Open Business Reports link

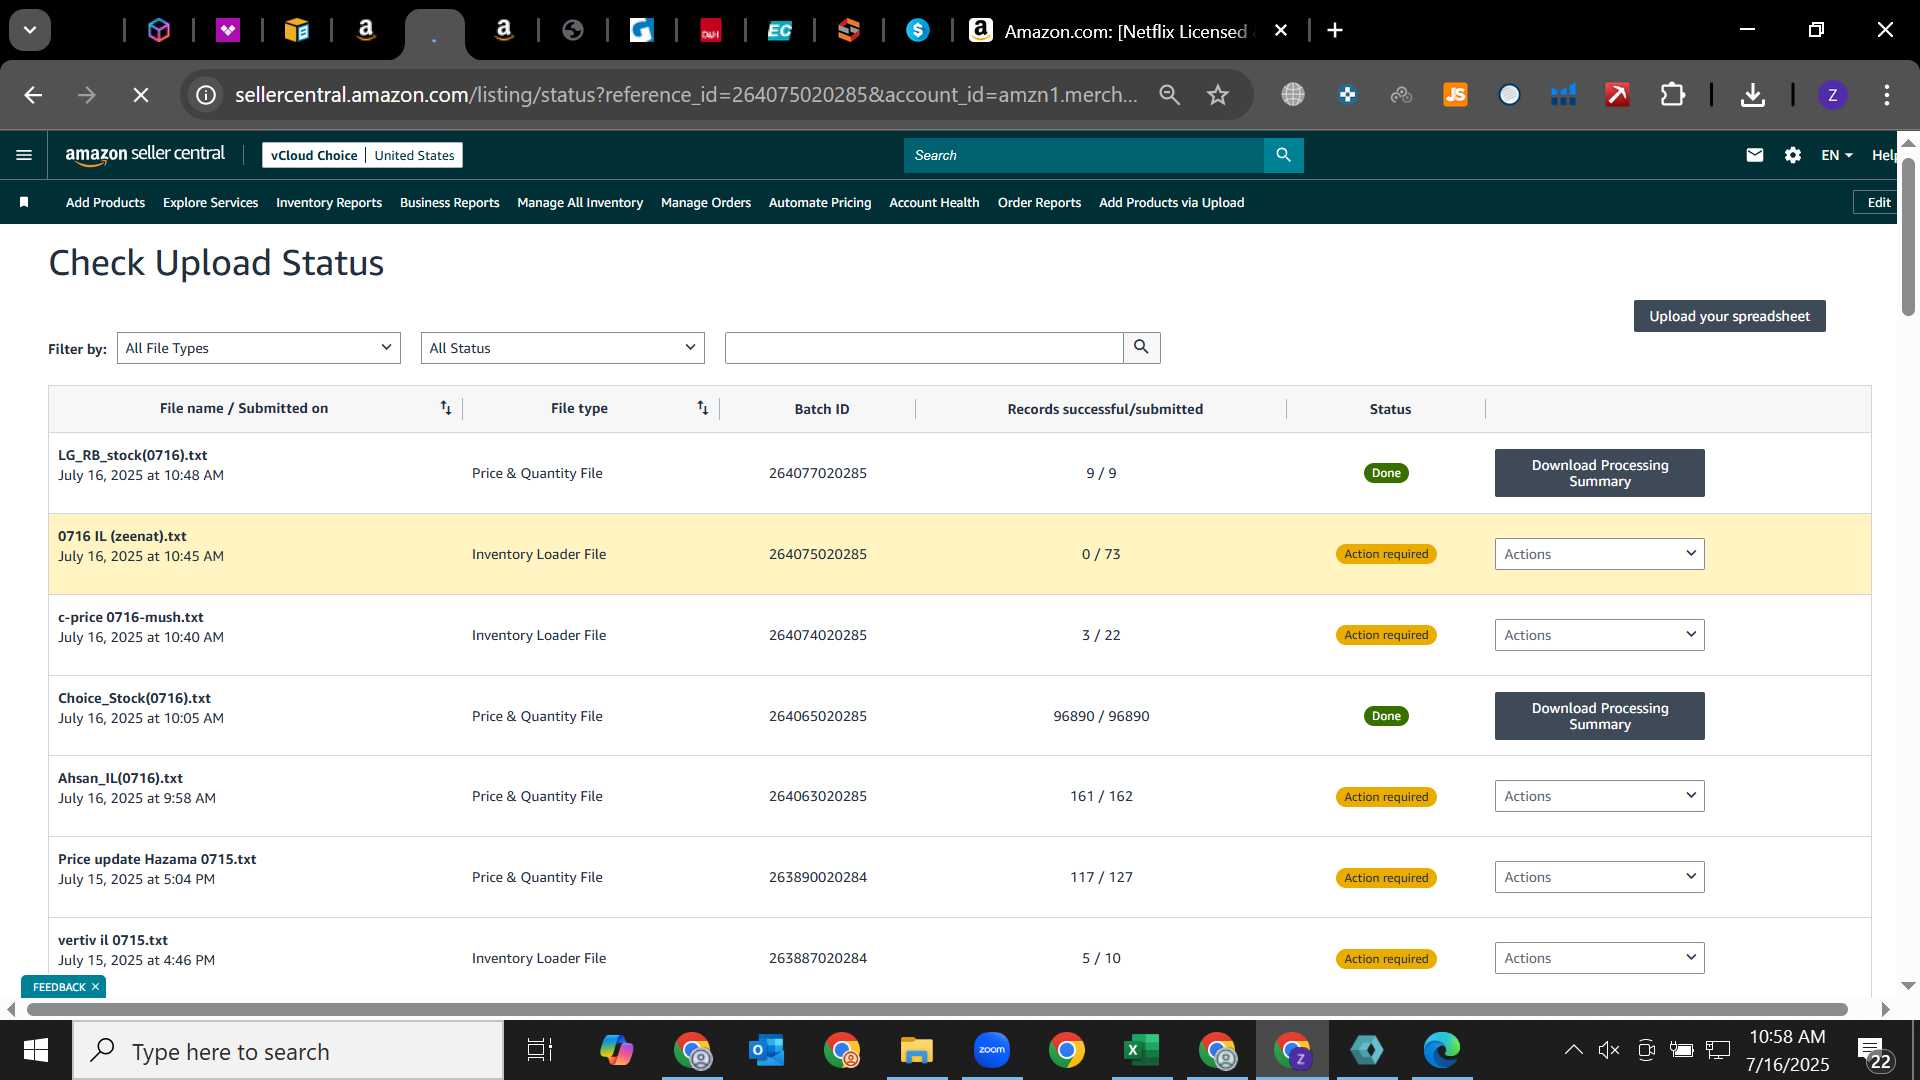(x=449, y=202)
